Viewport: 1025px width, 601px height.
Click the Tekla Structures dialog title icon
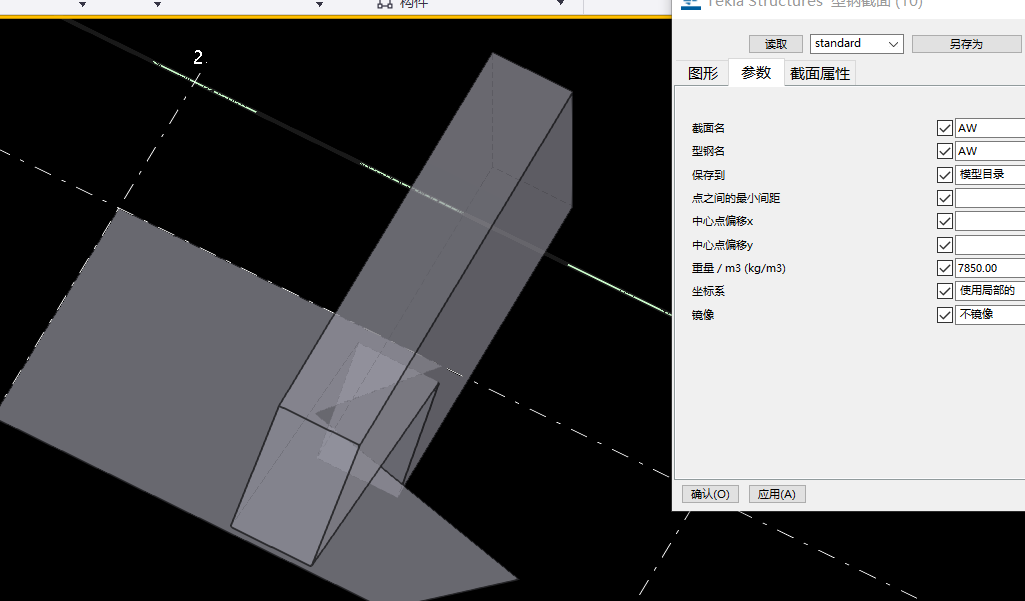point(691,4)
